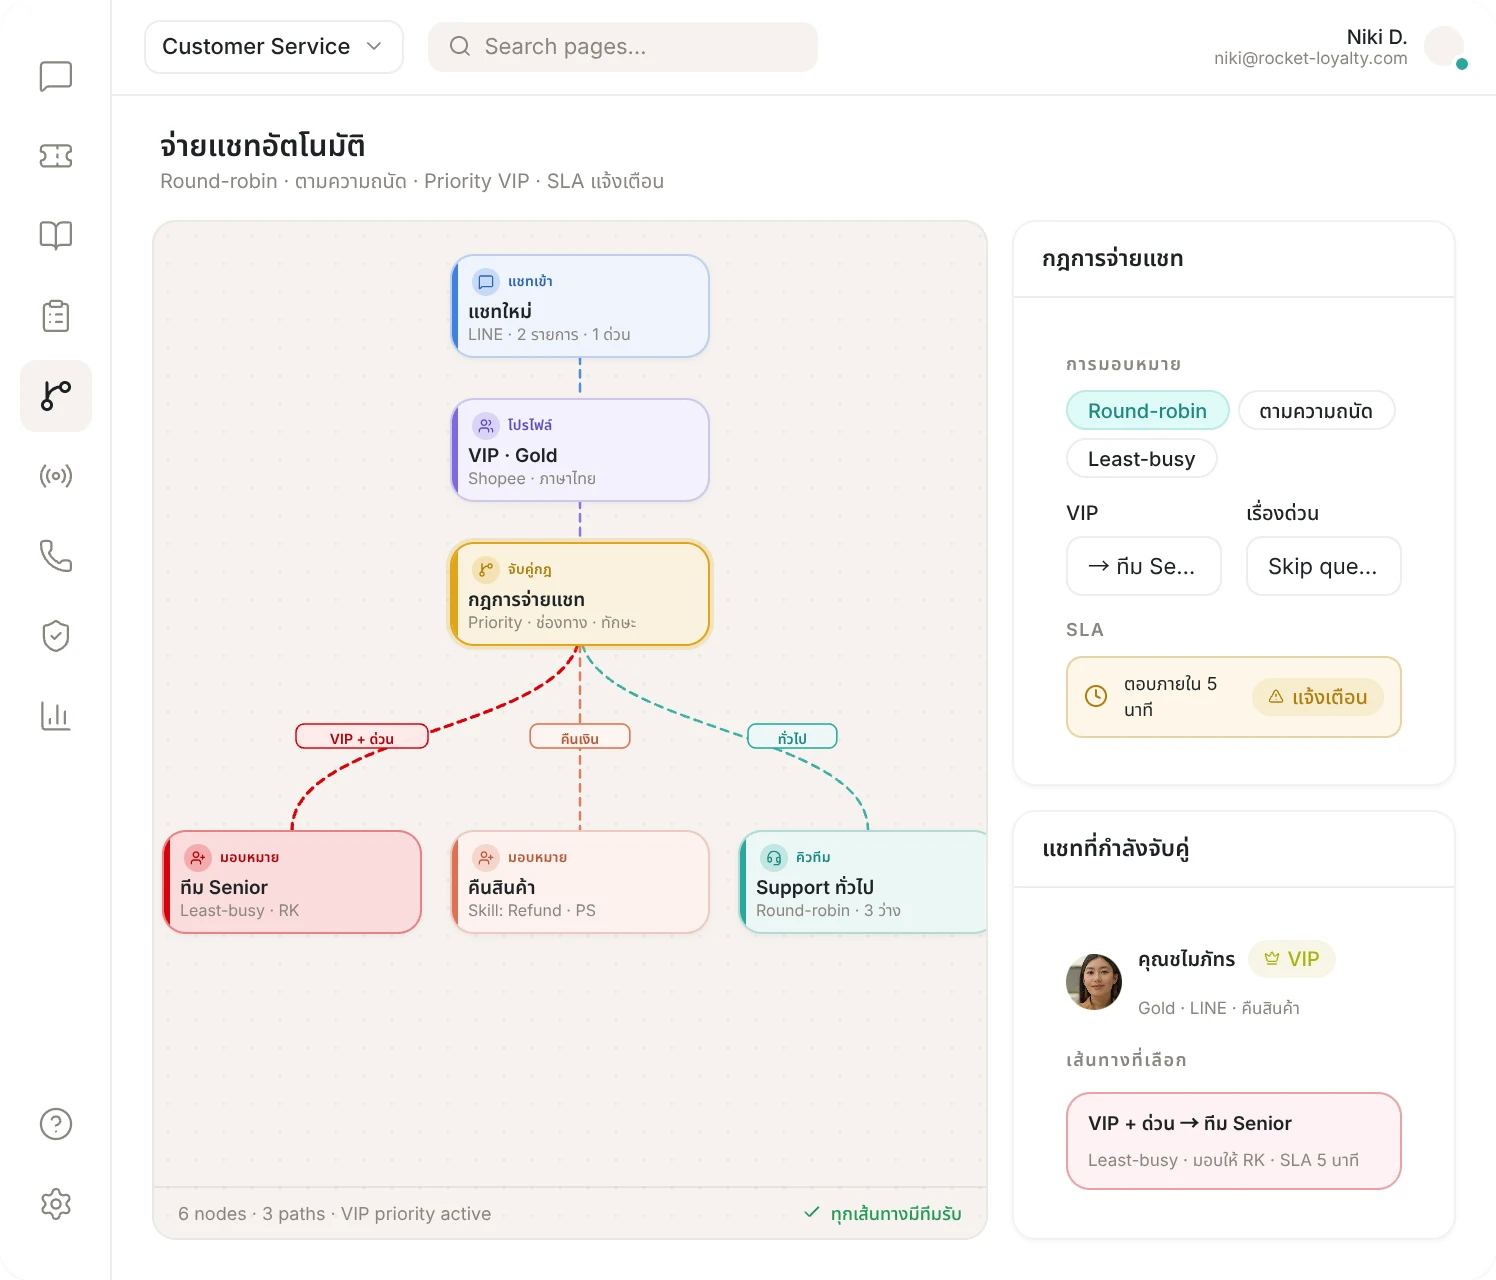The image size is (1496, 1280).
Task: Click the VIP + ด่วน path label
Action: pos(362,737)
